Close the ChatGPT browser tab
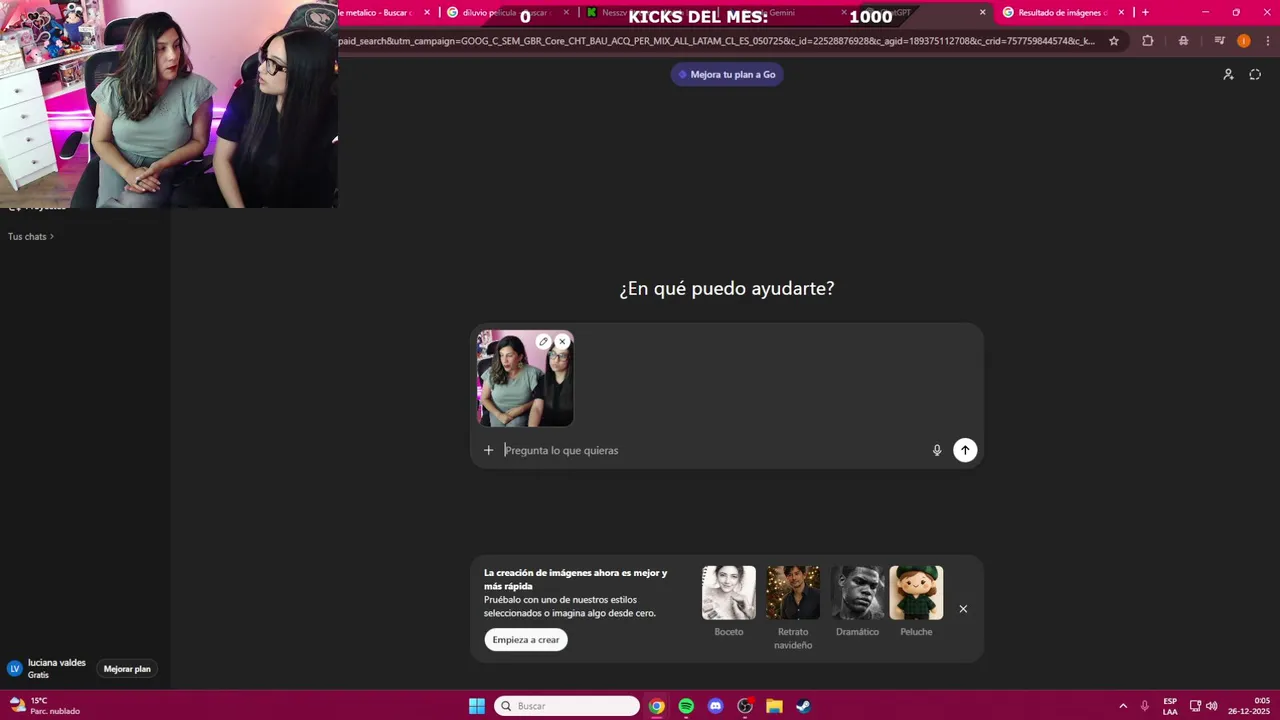This screenshot has height=720, width=1280. click(982, 12)
